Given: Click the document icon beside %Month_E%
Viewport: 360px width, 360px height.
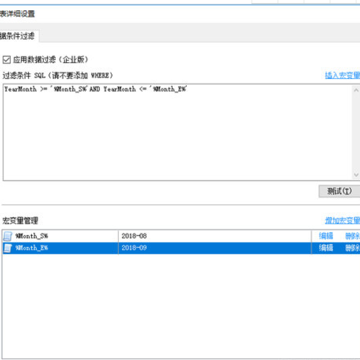Looking at the screenshot, I should (7, 248).
